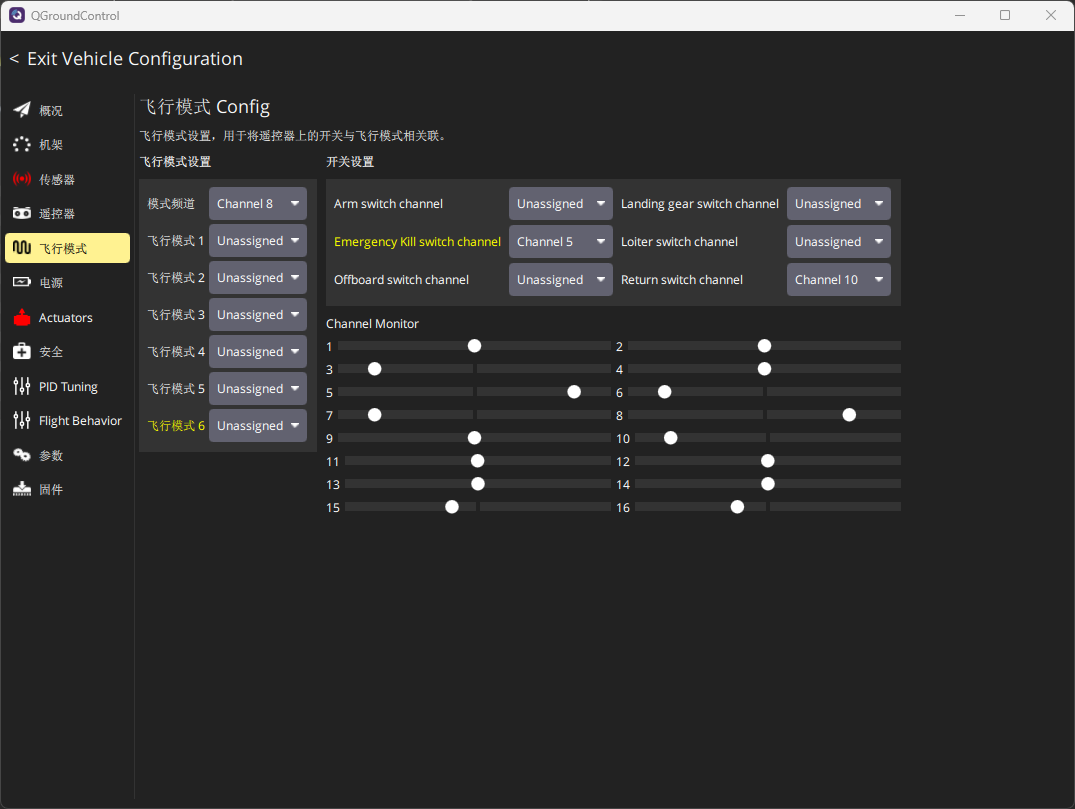The image size is (1075, 809).
Task: Click the 安全 first-aid kit icon
Action: pyautogui.click(x=22, y=352)
